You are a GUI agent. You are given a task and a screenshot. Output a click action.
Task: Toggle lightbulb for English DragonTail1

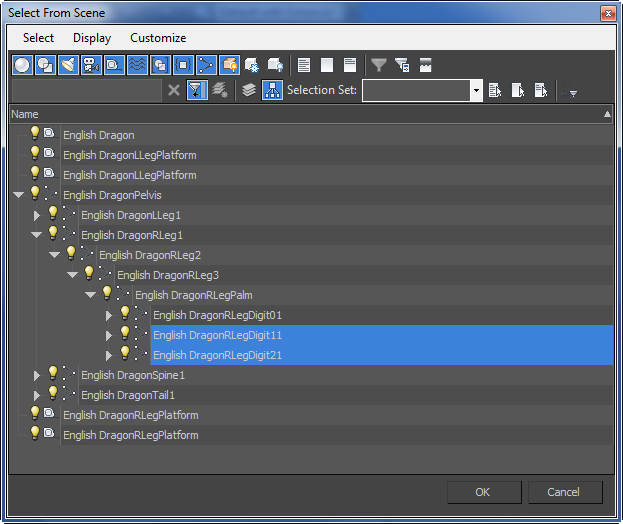[53, 393]
